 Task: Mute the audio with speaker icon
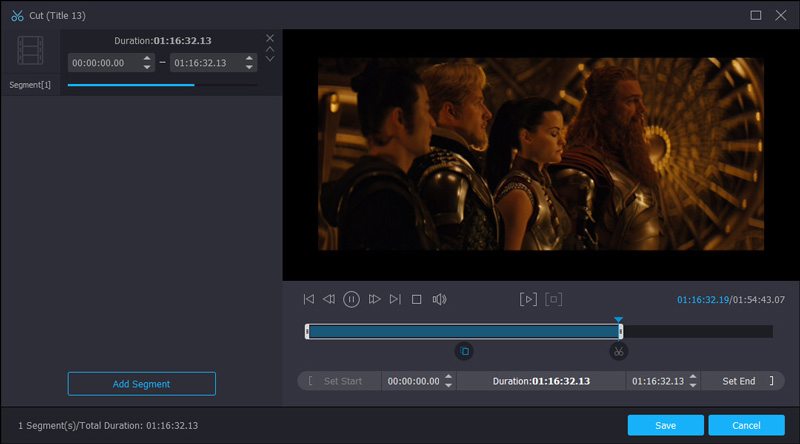tap(439, 299)
